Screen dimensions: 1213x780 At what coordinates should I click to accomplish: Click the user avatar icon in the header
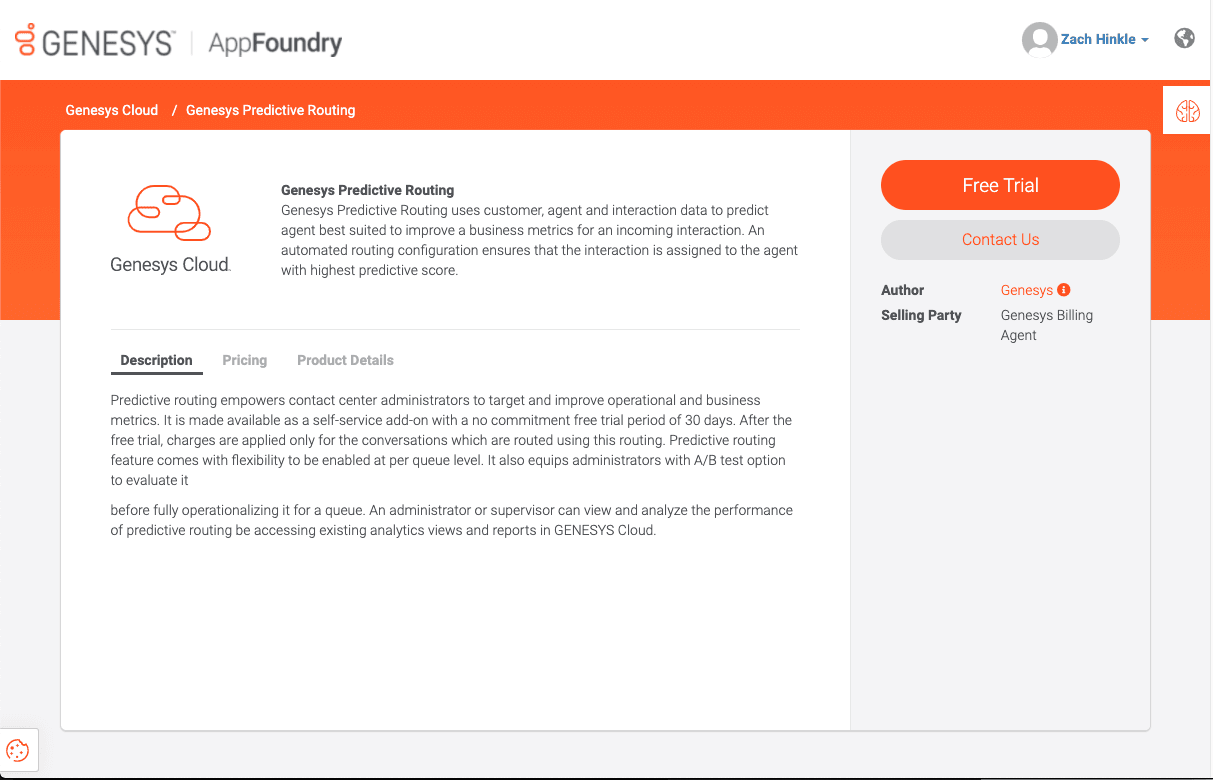pos(1039,39)
